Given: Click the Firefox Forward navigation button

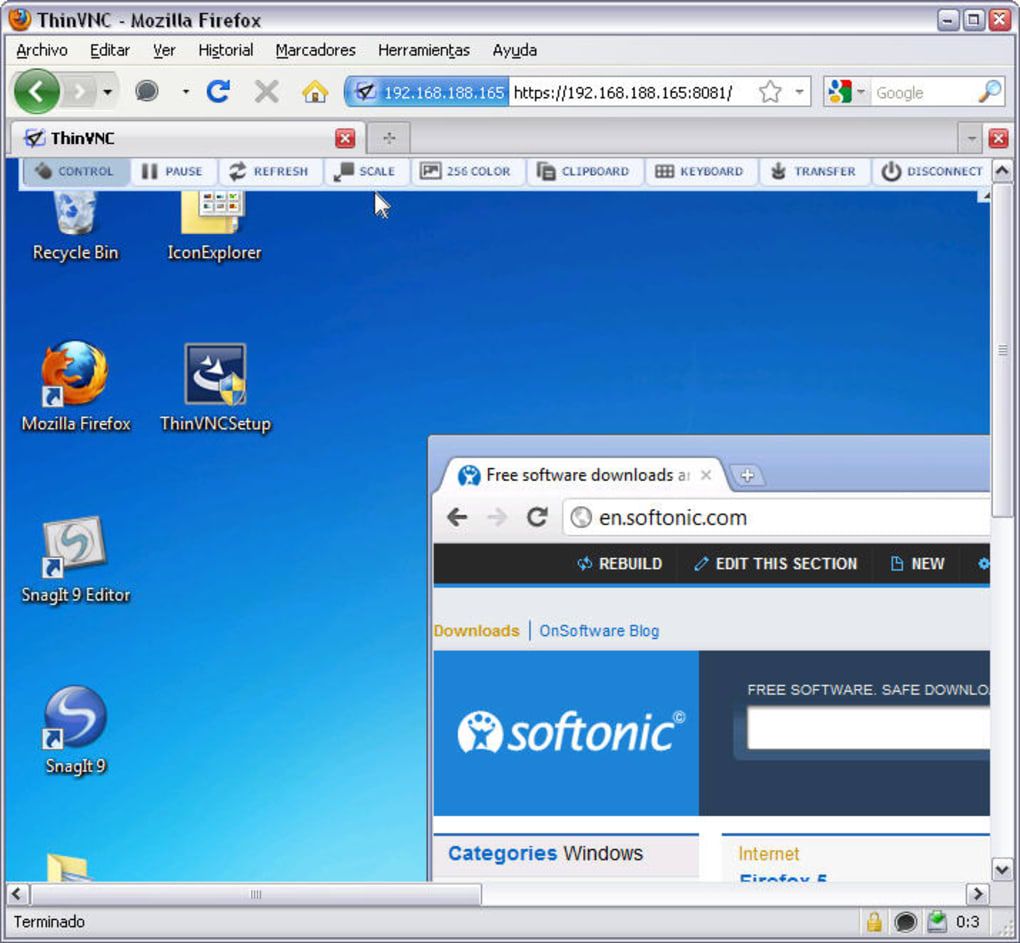Looking at the screenshot, I should pyautogui.click(x=79, y=92).
